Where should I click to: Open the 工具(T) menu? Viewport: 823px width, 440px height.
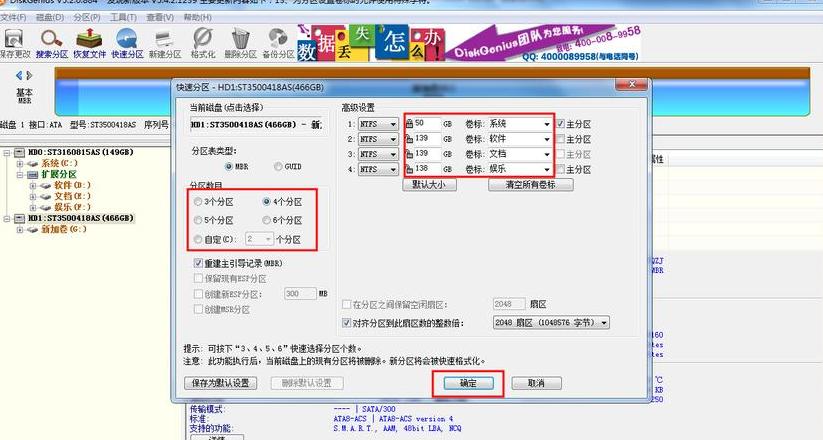pos(123,17)
